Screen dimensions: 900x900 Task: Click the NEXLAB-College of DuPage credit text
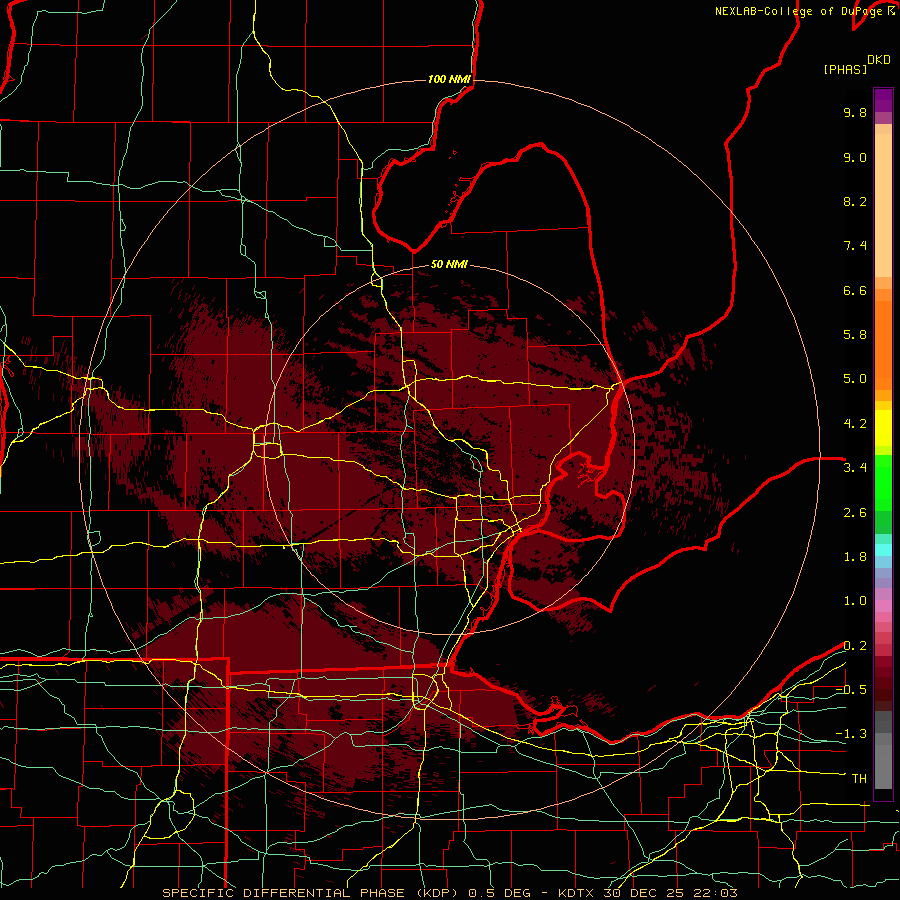tap(800, 11)
